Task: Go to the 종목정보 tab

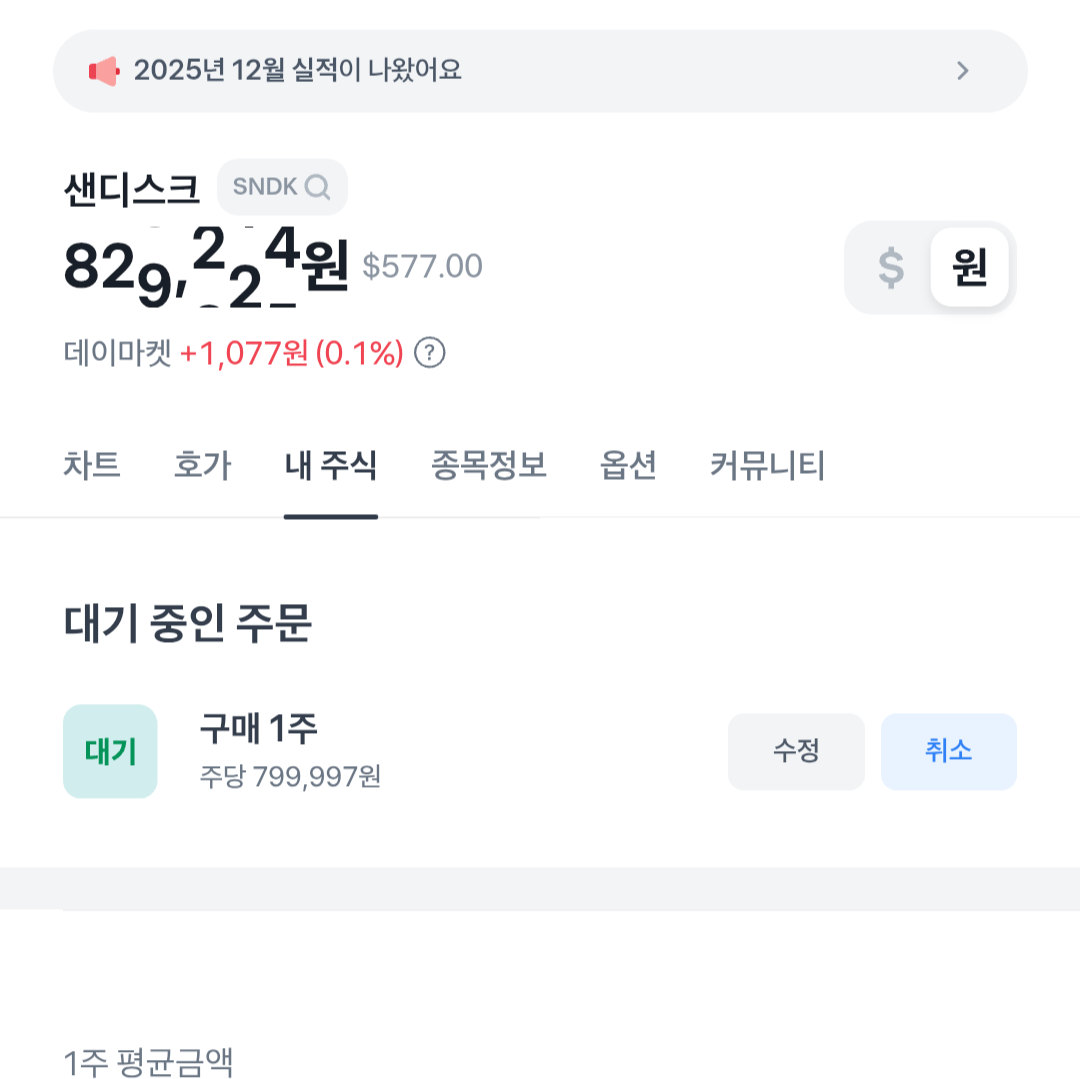Action: (489, 466)
